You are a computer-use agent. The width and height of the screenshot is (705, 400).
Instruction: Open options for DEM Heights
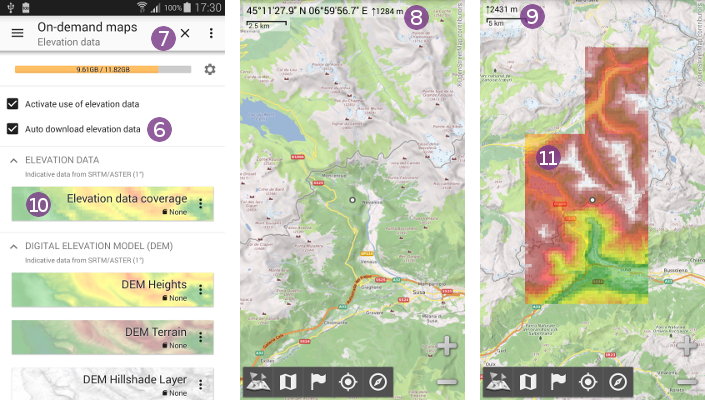click(x=201, y=290)
